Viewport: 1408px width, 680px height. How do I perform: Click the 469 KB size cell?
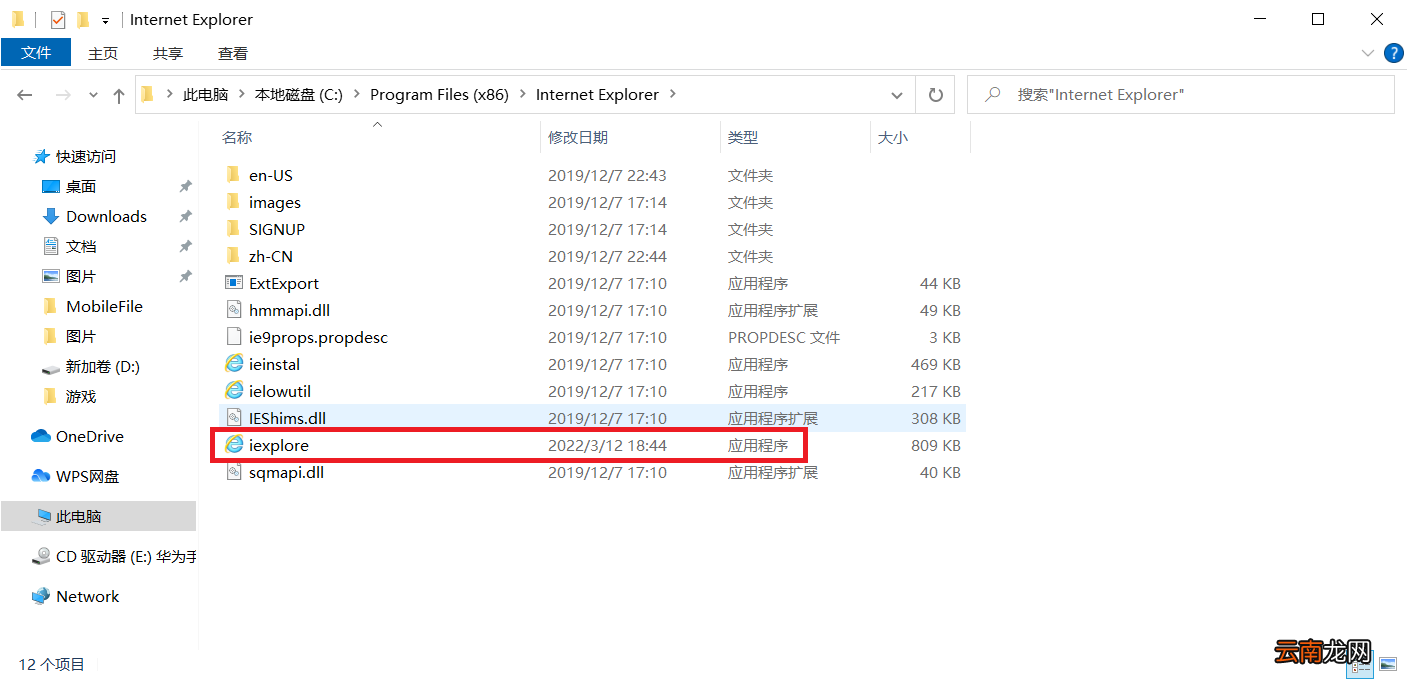(936, 364)
